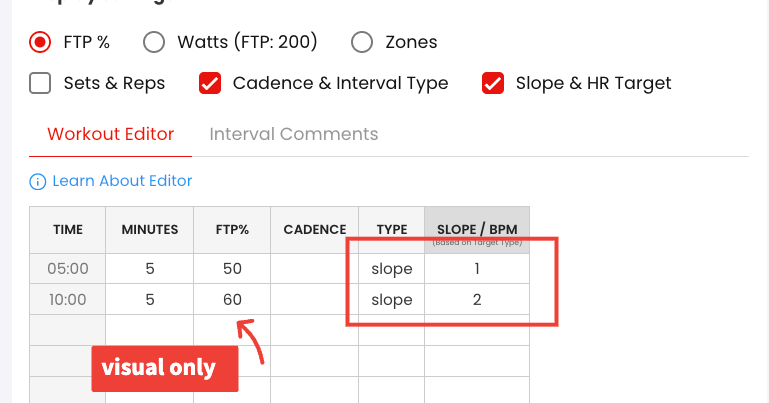Select the Watts (FTP: 200) radio option
Viewport: 769px width, 403px height.
click(x=154, y=42)
